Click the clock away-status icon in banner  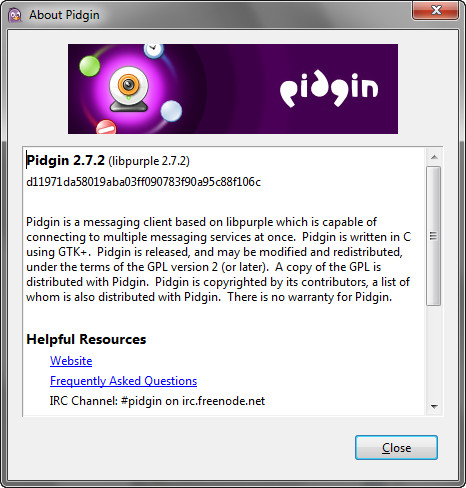154,51
